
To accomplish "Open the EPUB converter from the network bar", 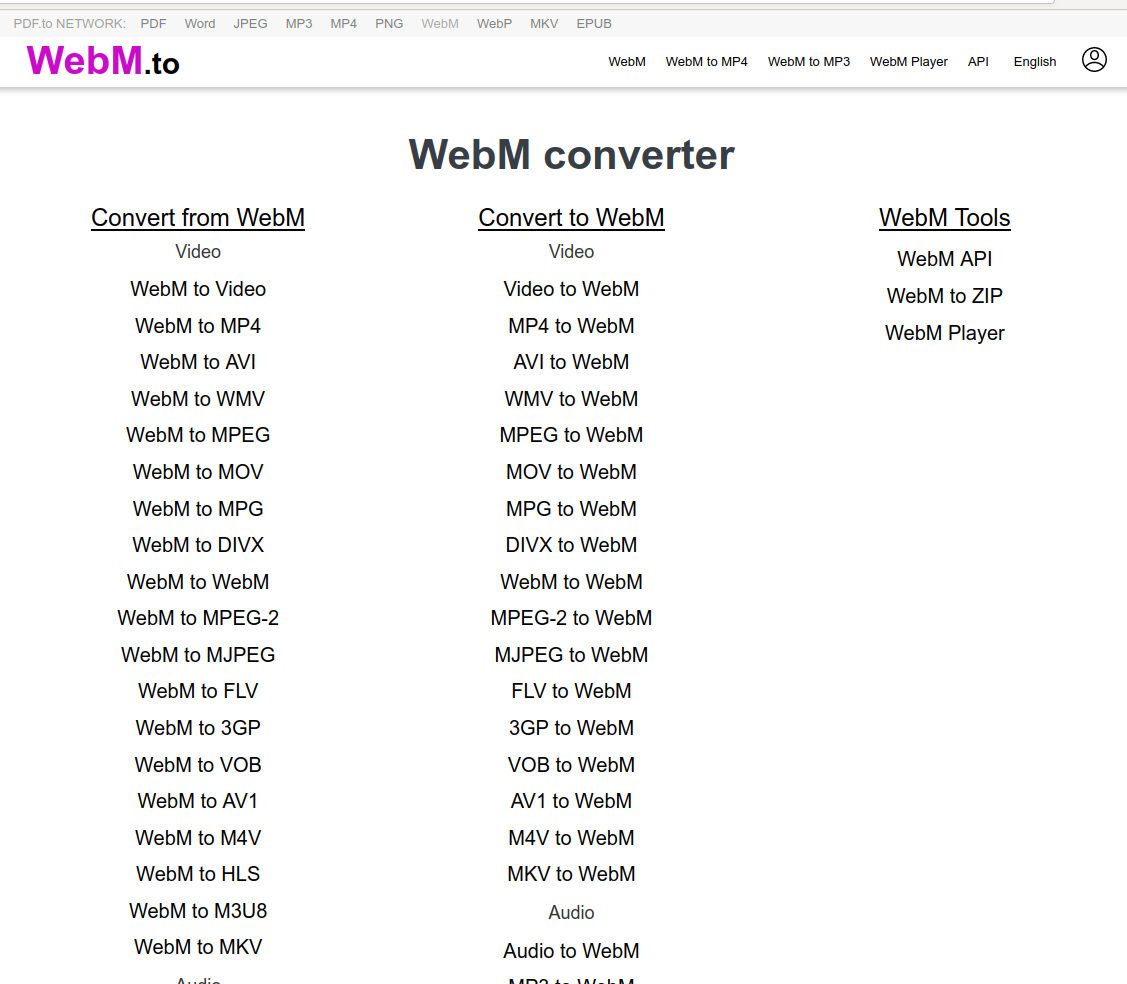I will [594, 23].
